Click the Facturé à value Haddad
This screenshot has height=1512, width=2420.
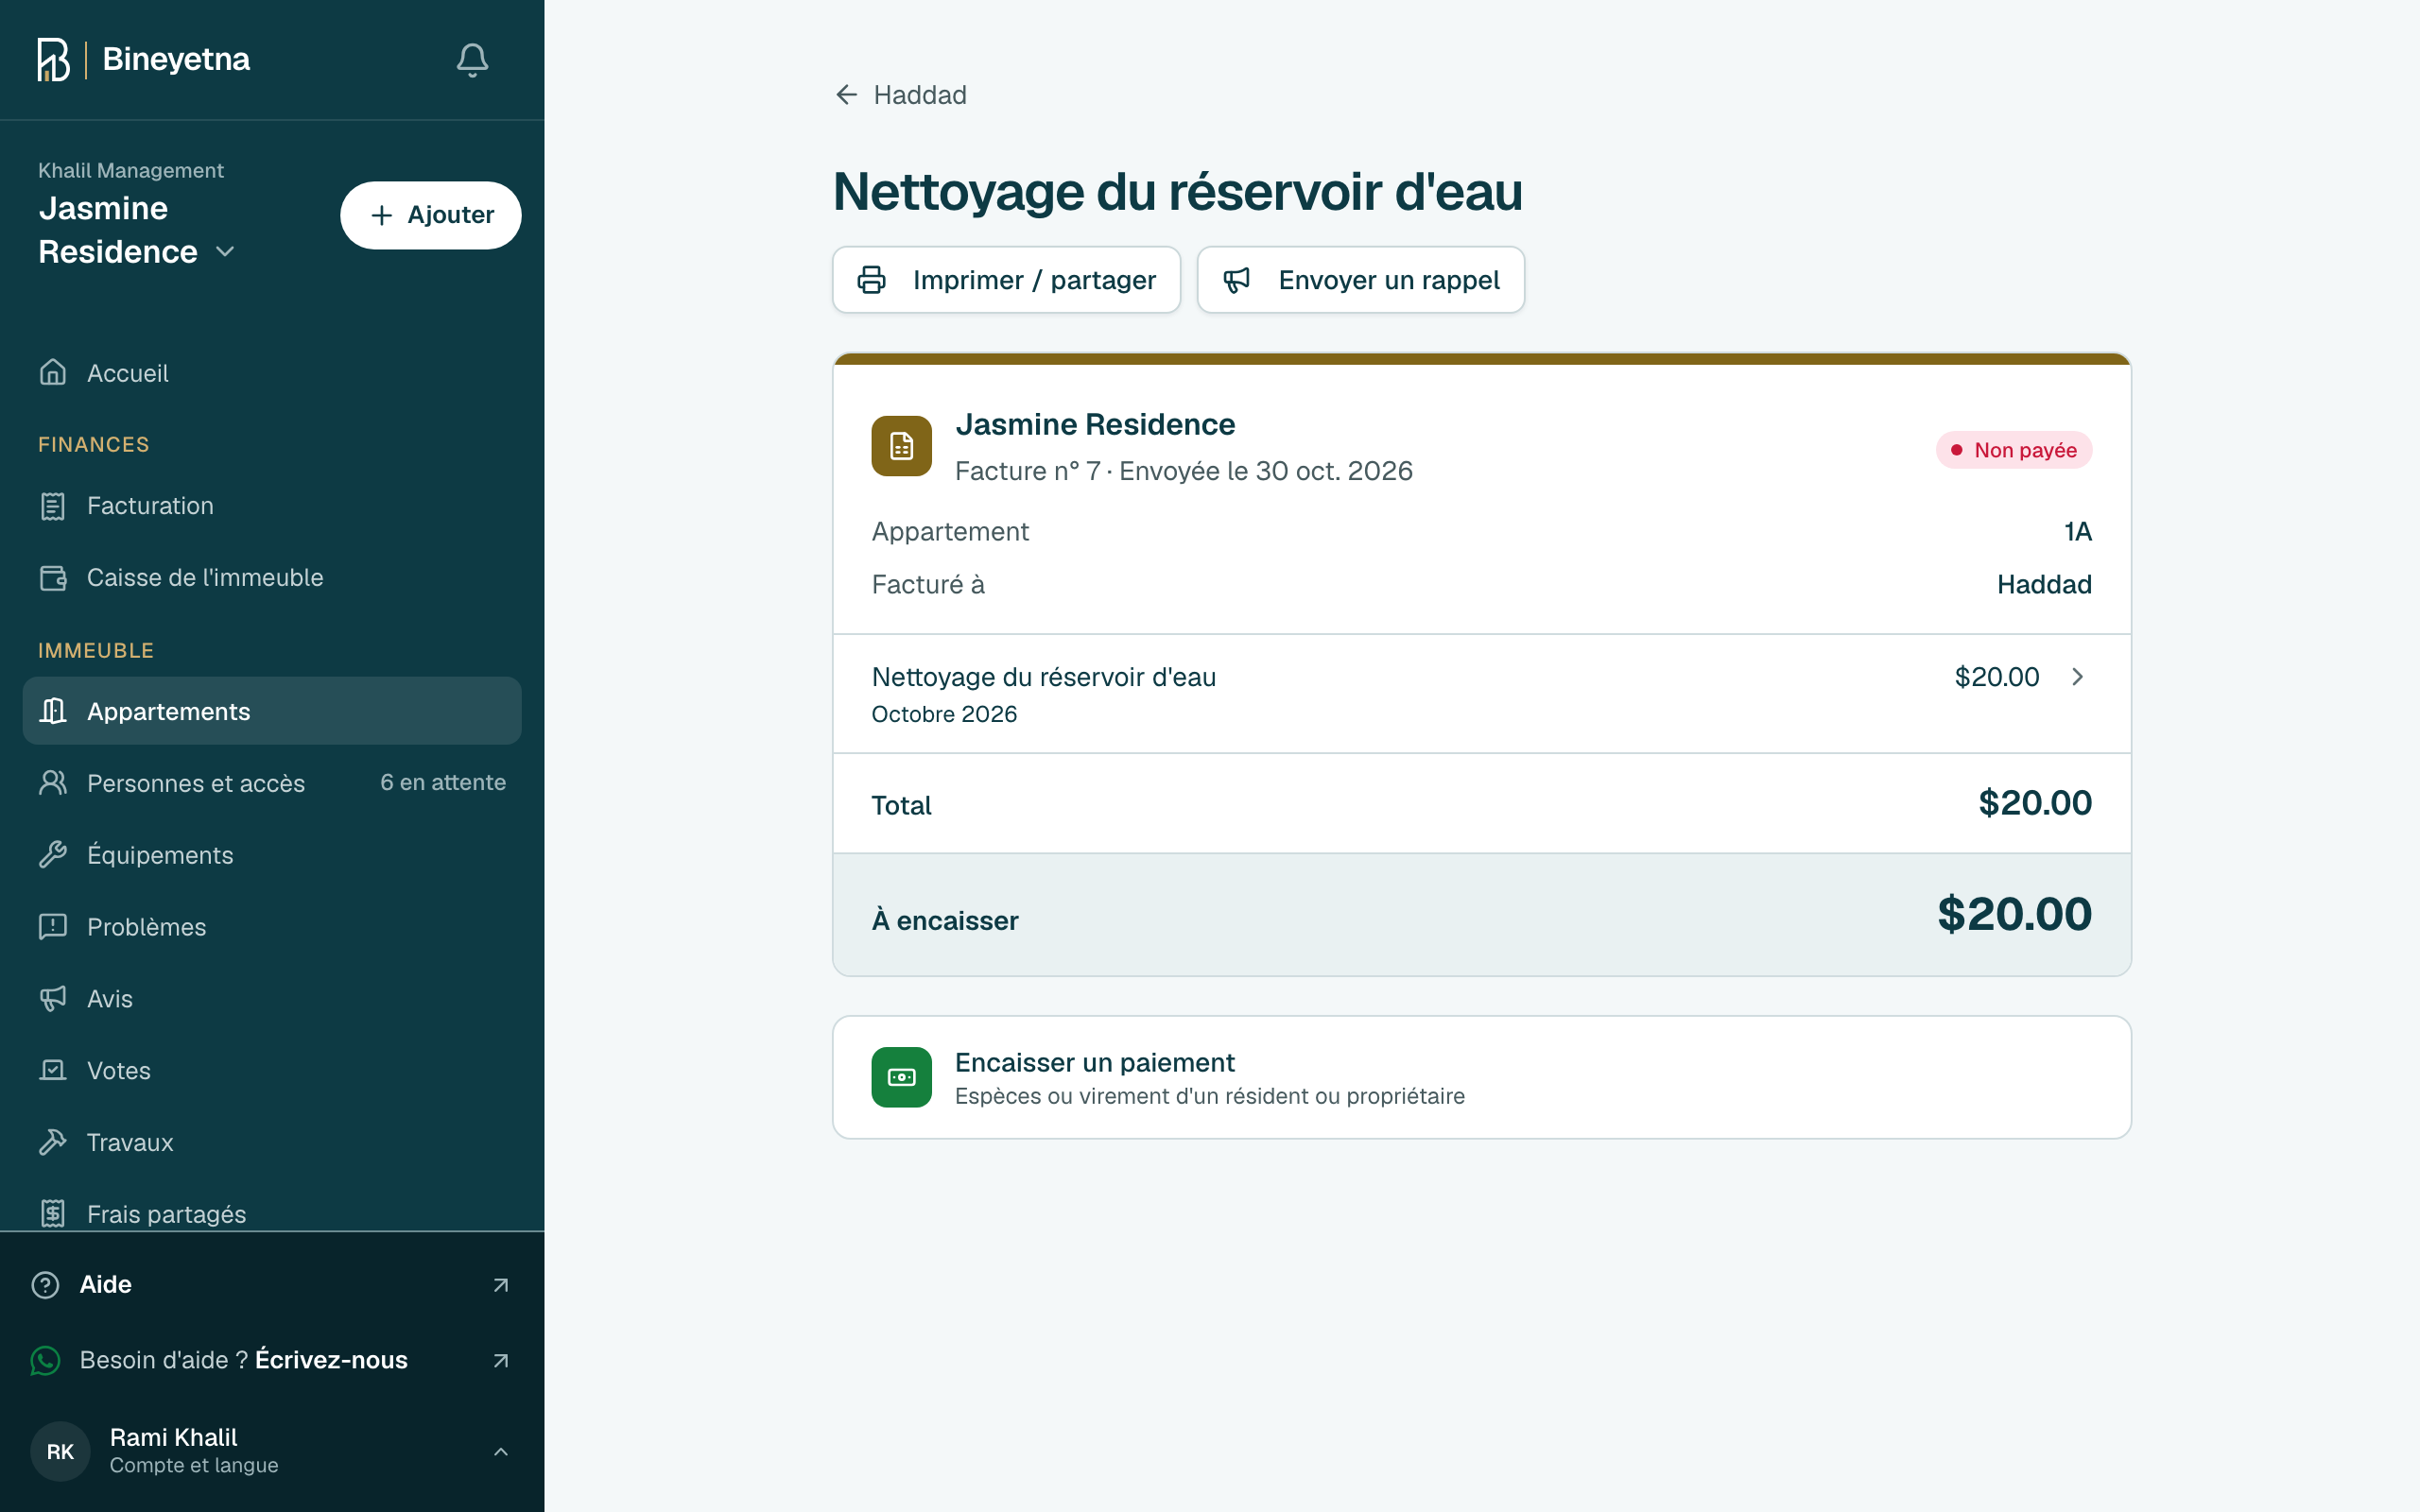pyautogui.click(x=2044, y=584)
